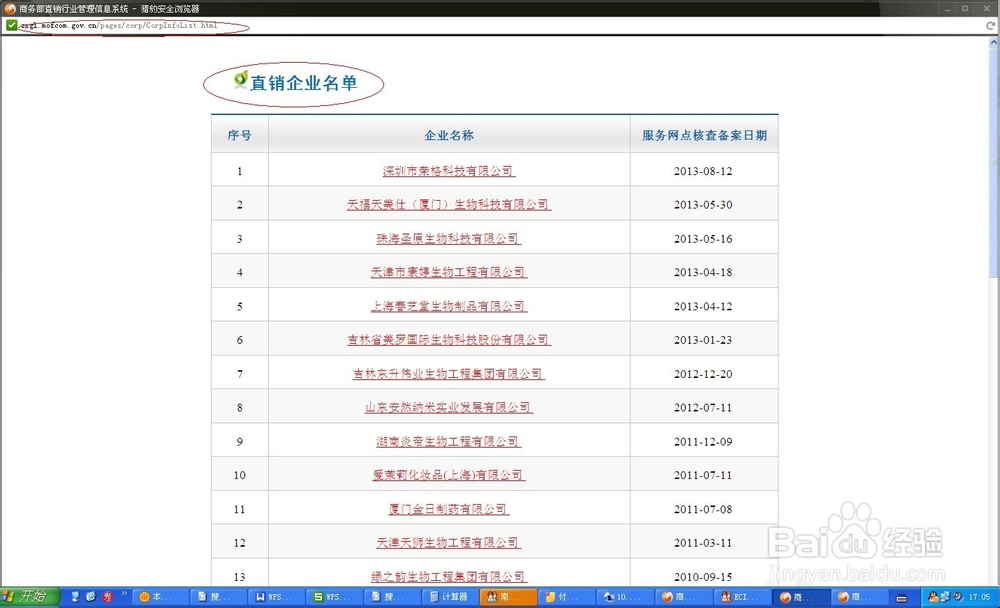Open company link 深圳市荣格科技有限公司
Image resolution: width=1000 pixels, height=608 pixels.
[449, 171]
